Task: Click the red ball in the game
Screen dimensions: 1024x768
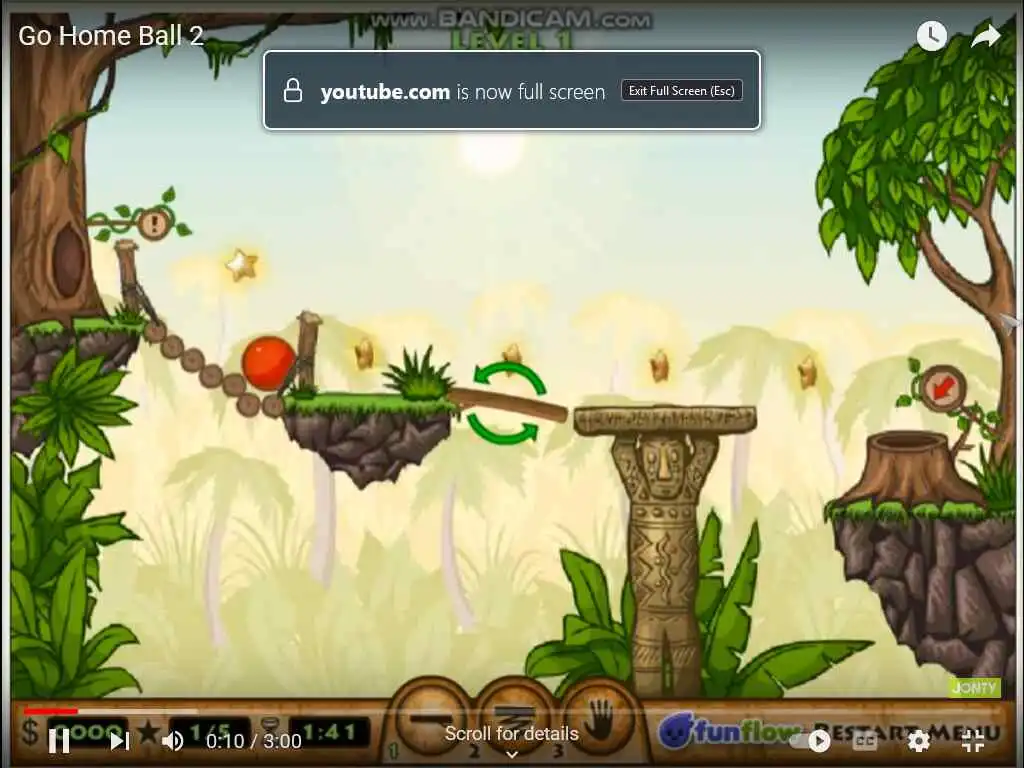Action: coord(268,363)
